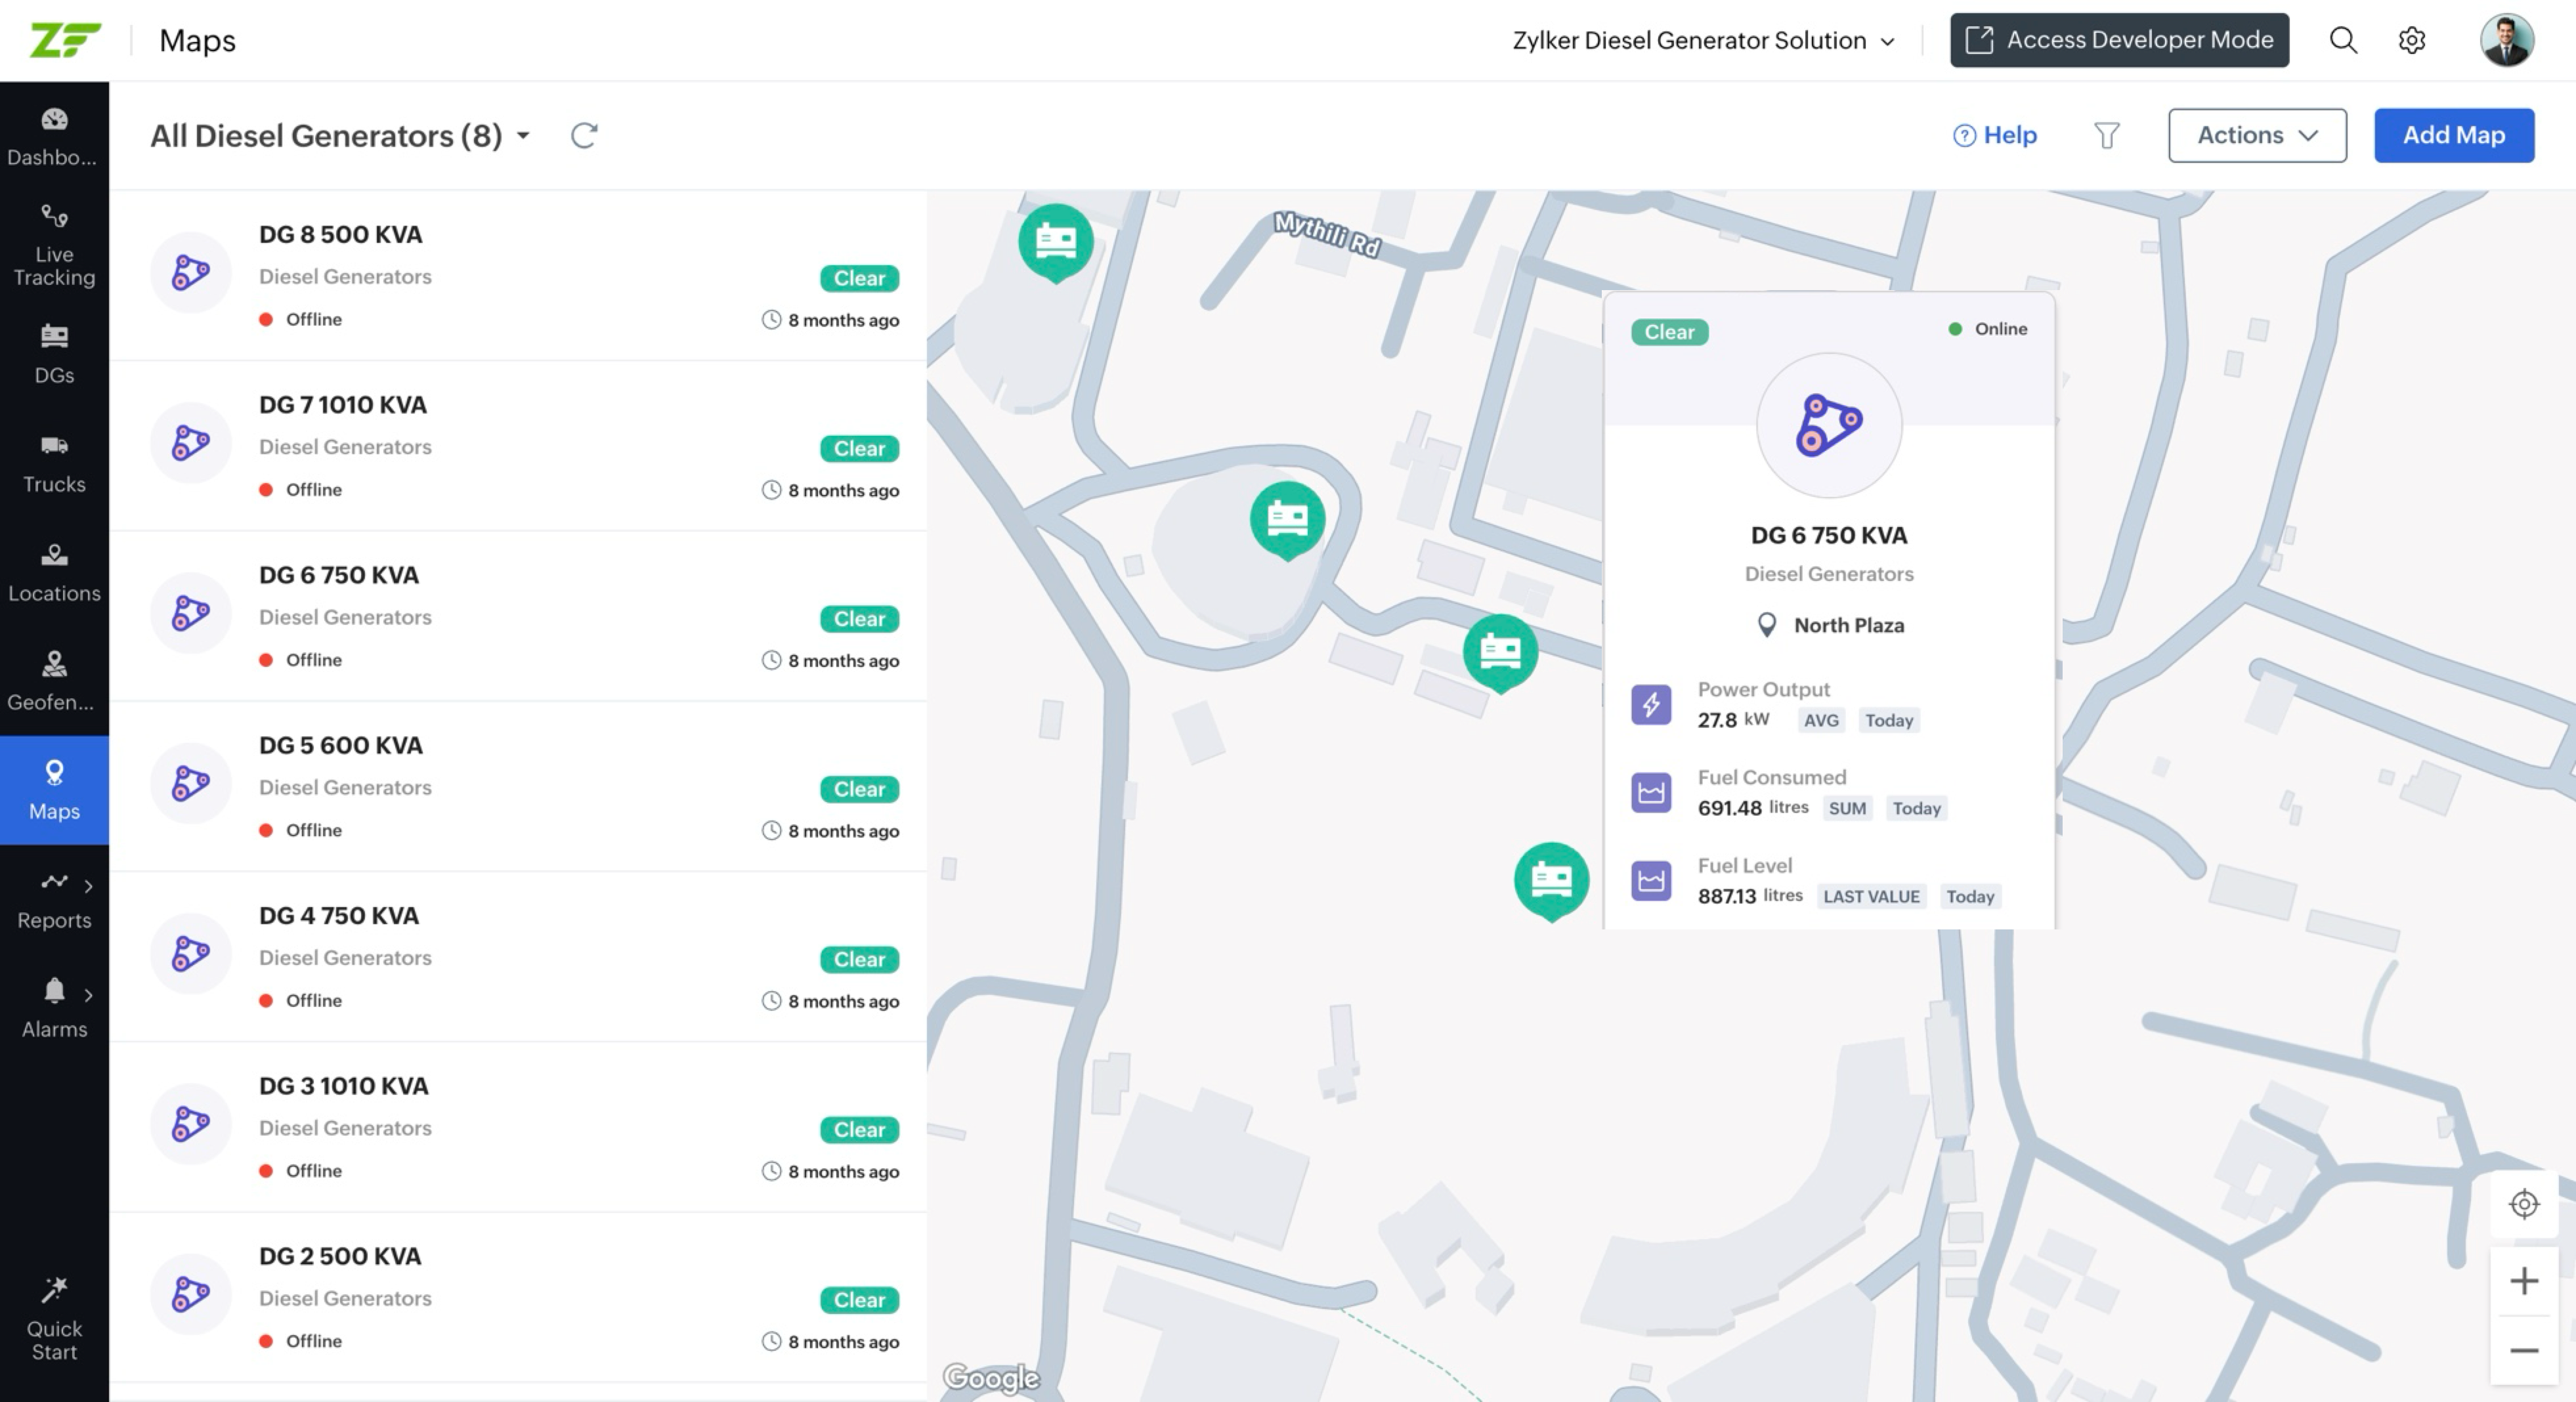Open settings gear icon

tap(2412, 40)
